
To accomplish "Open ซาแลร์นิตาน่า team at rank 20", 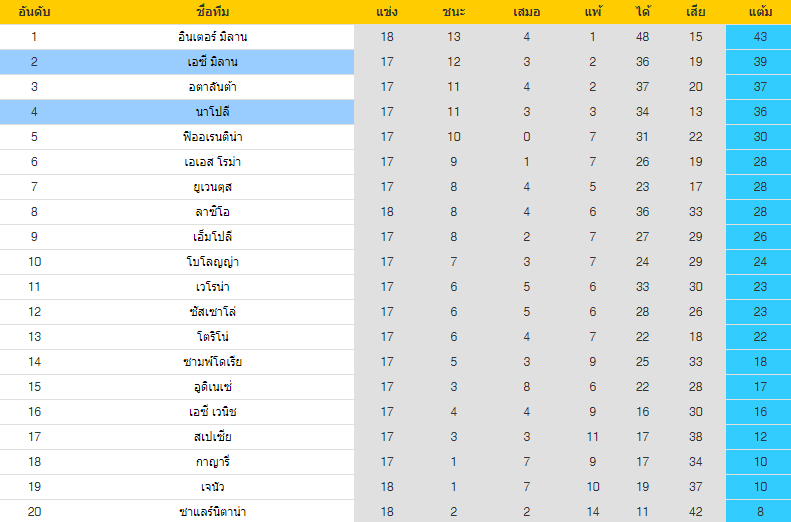I will pos(211,512).
